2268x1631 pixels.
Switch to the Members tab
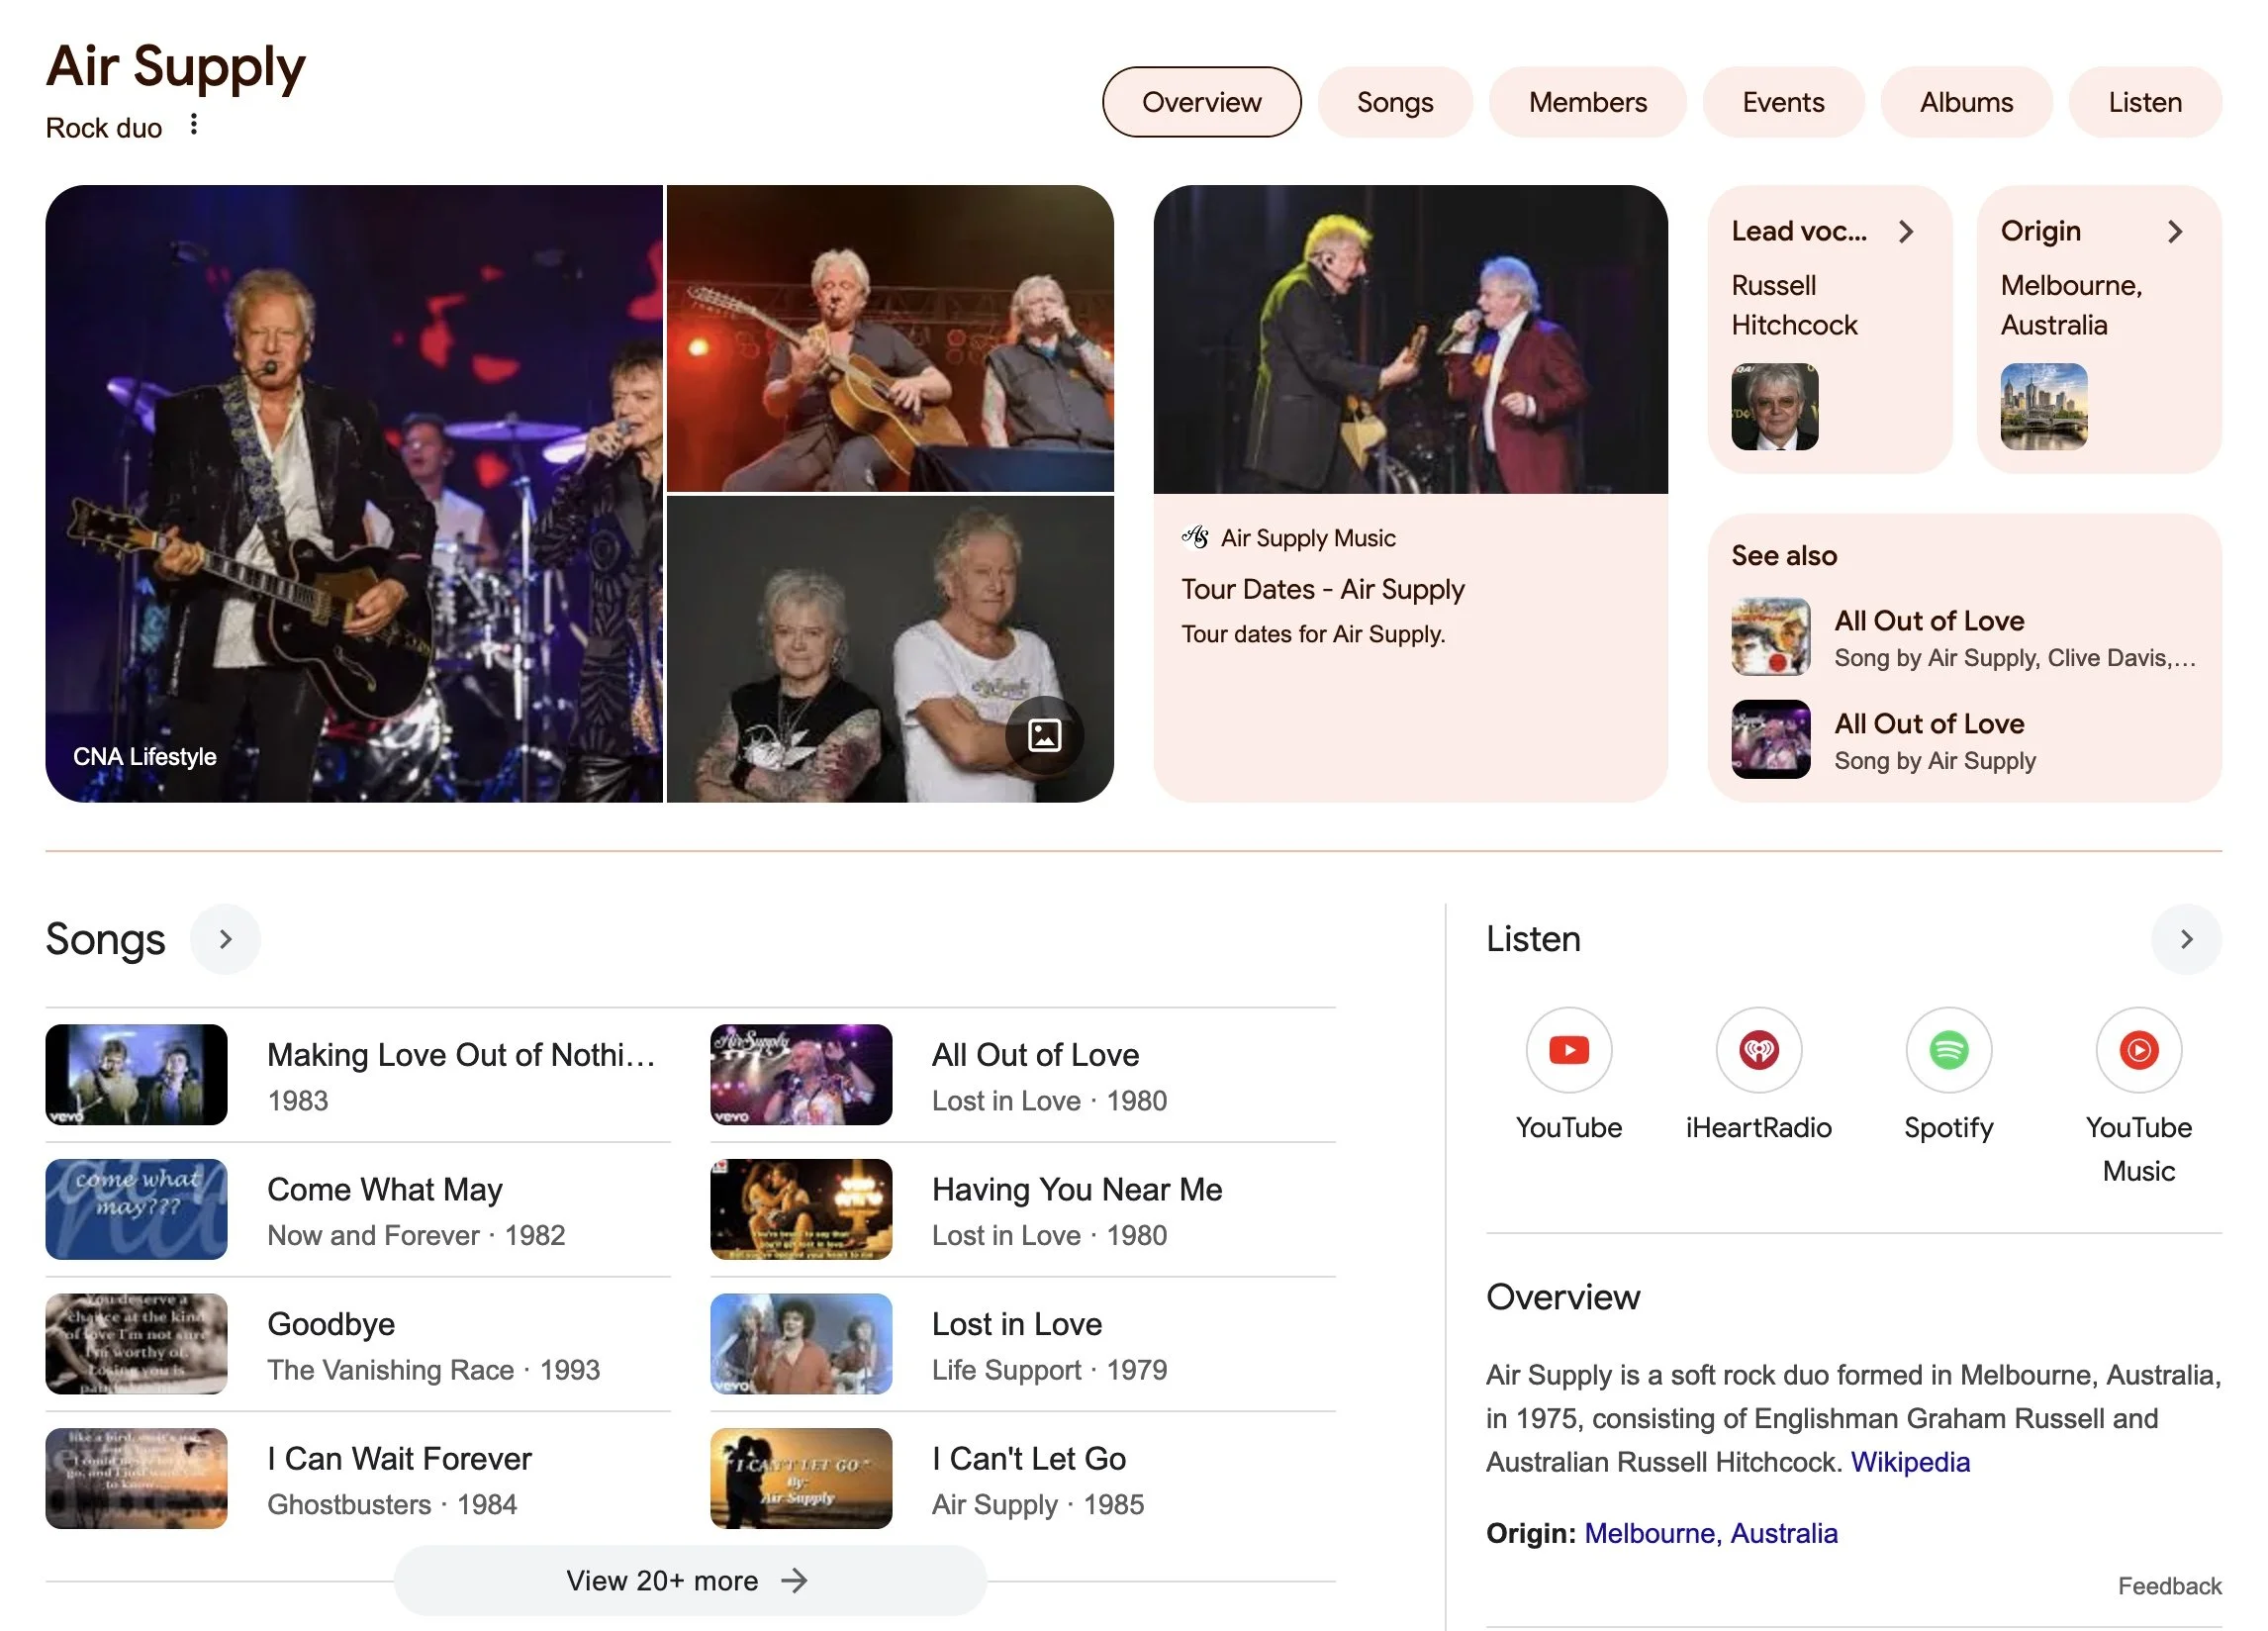point(1587,102)
